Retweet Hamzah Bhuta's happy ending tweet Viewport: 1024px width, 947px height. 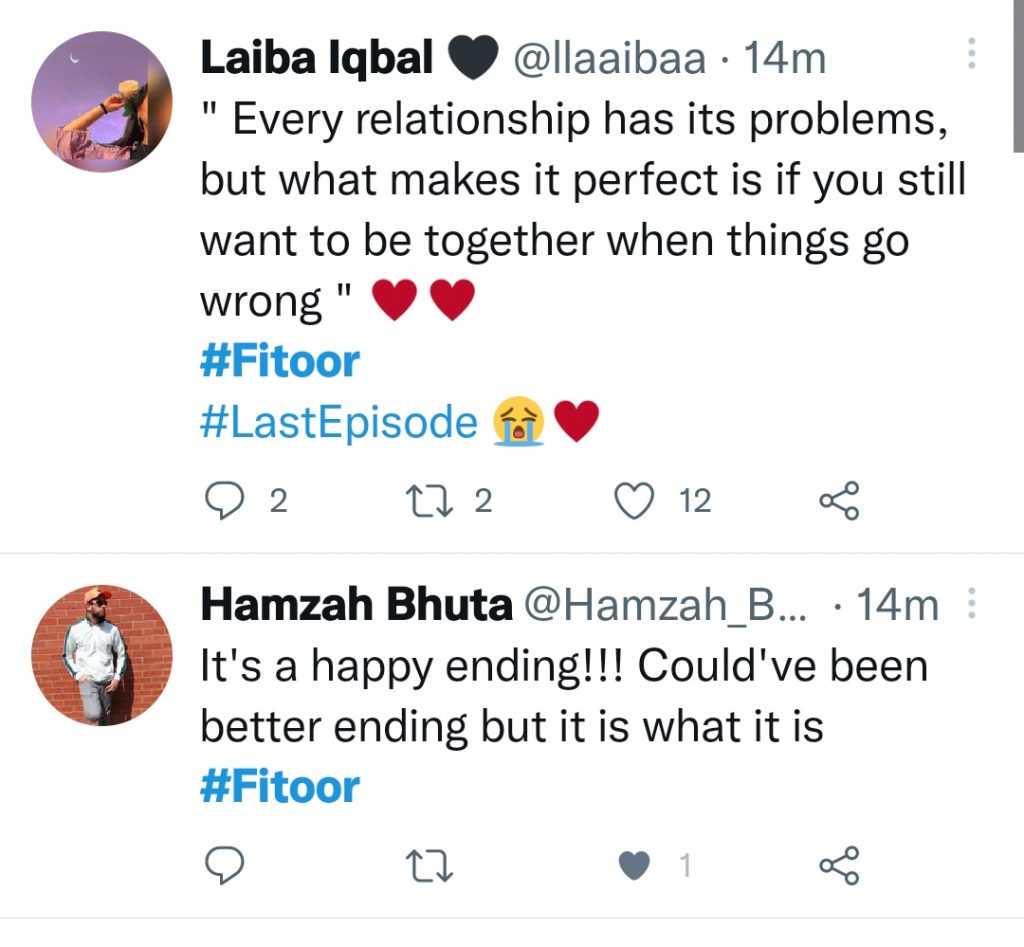(429, 865)
